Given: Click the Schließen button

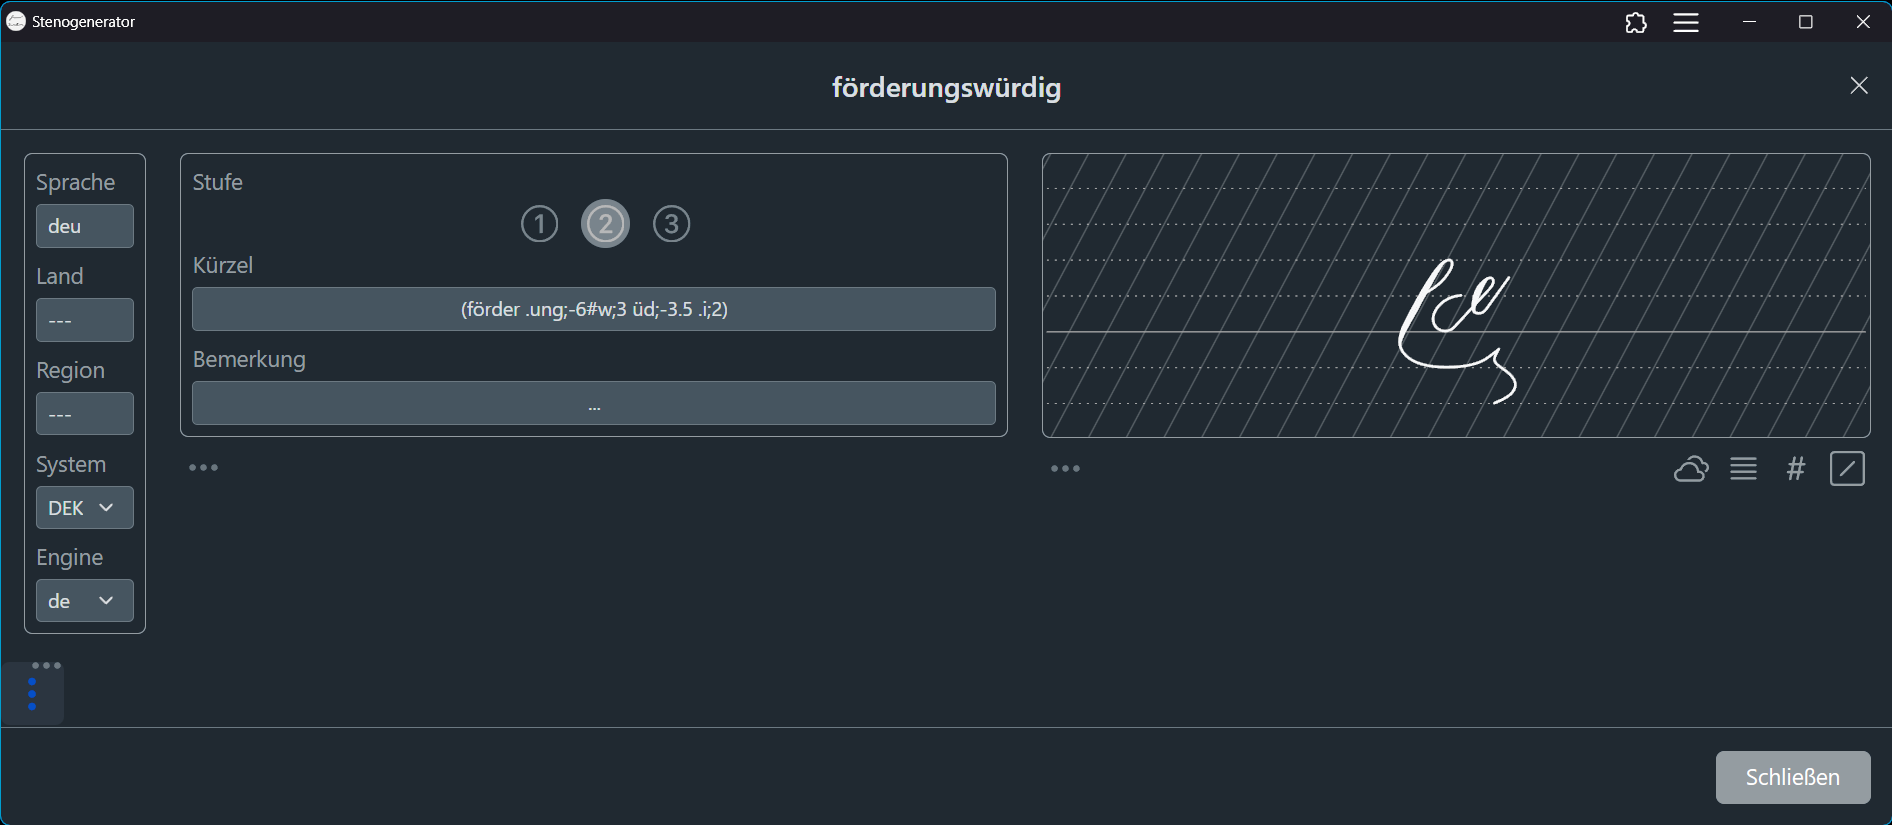Looking at the screenshot, I should (1792, 777).
